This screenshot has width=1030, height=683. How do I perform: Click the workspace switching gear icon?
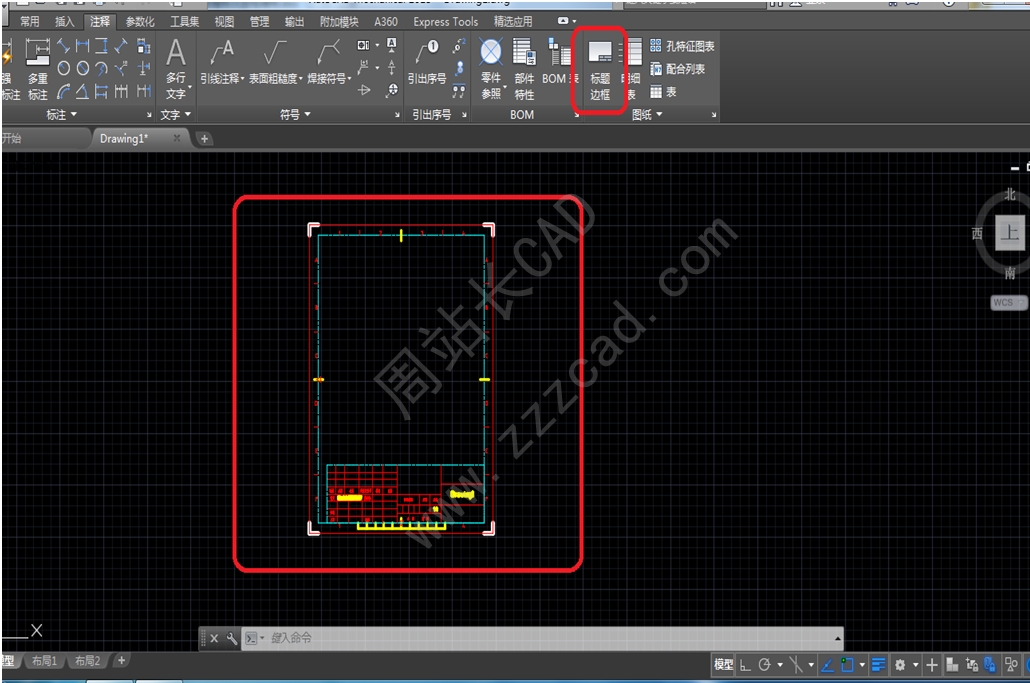[x=900, y=665]
